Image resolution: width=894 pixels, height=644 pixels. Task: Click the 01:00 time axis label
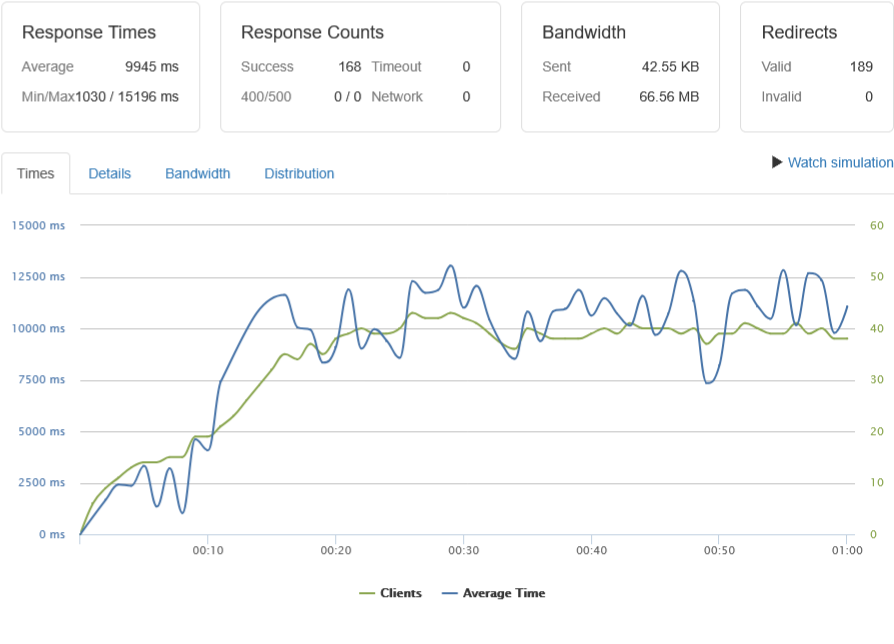846,550
